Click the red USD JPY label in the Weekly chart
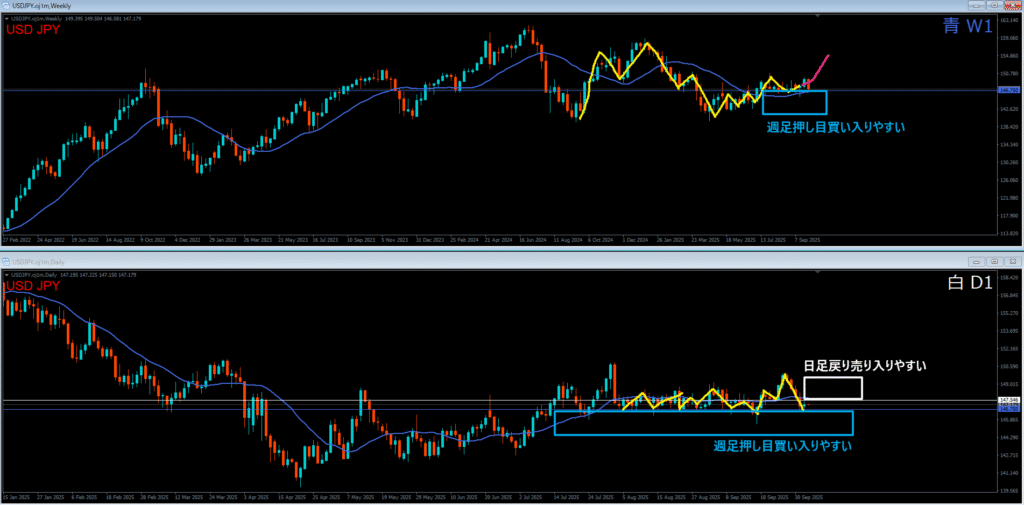 pyautogui.click(x=32, y=29)
